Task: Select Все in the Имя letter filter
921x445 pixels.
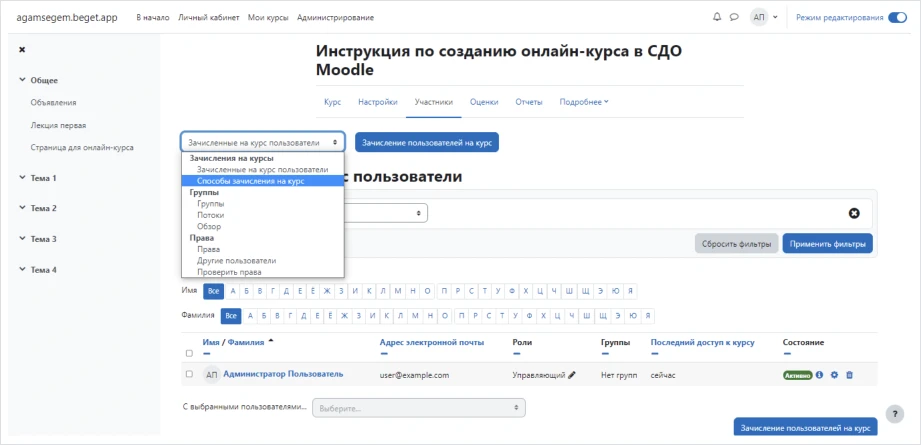Action: pyautogui.click(x=214, y=291)
